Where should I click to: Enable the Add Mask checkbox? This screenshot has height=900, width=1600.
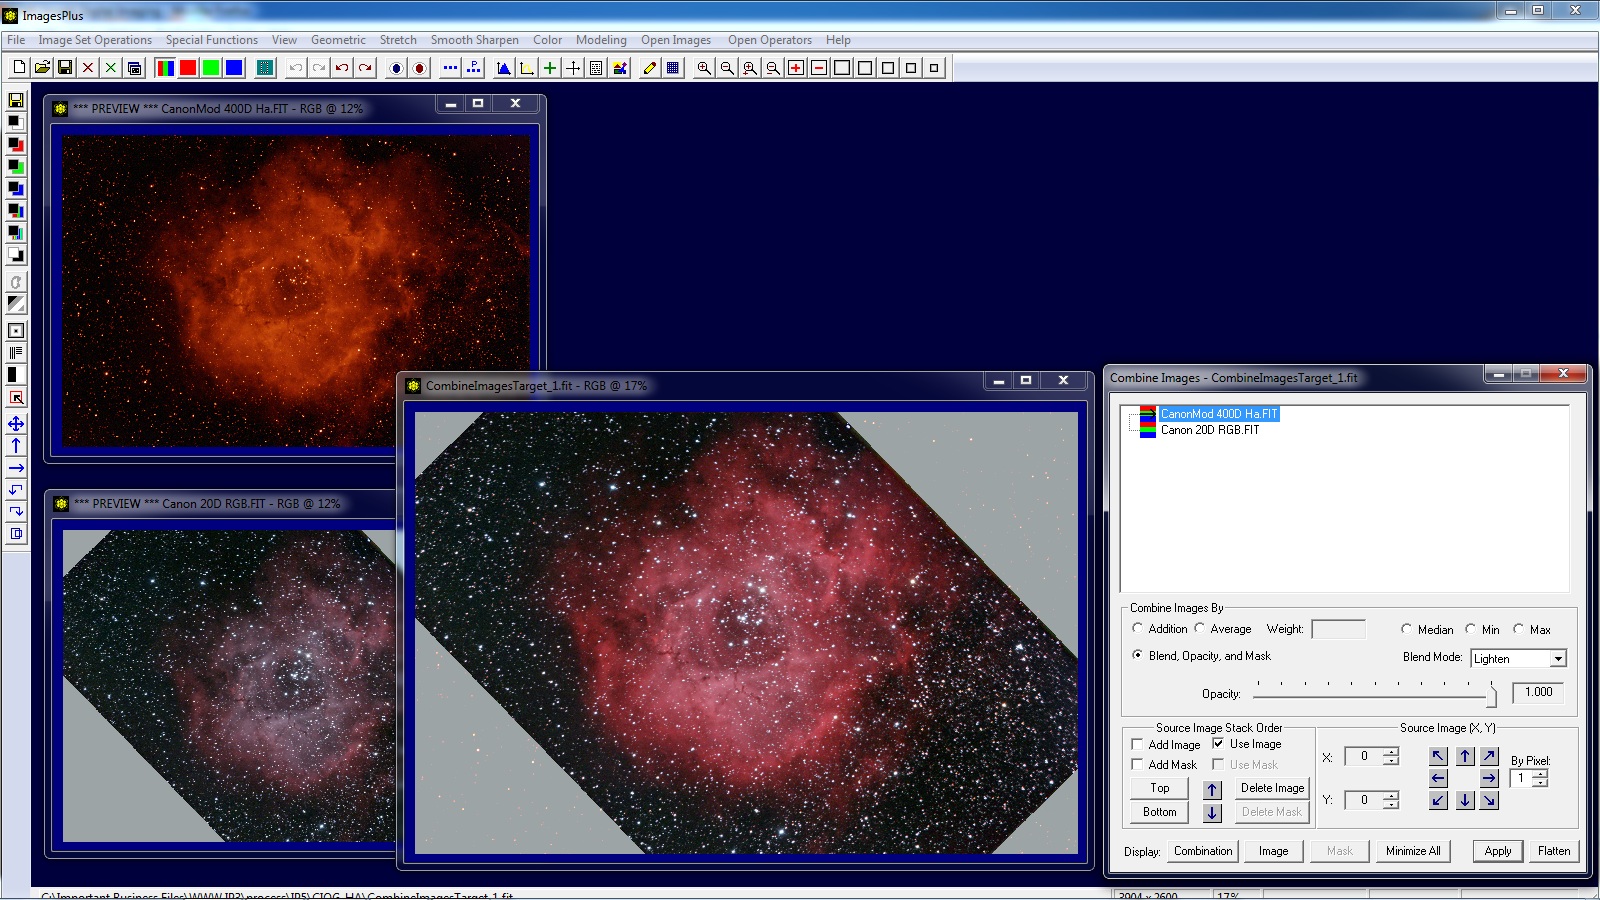click(x=1137, y=764)
